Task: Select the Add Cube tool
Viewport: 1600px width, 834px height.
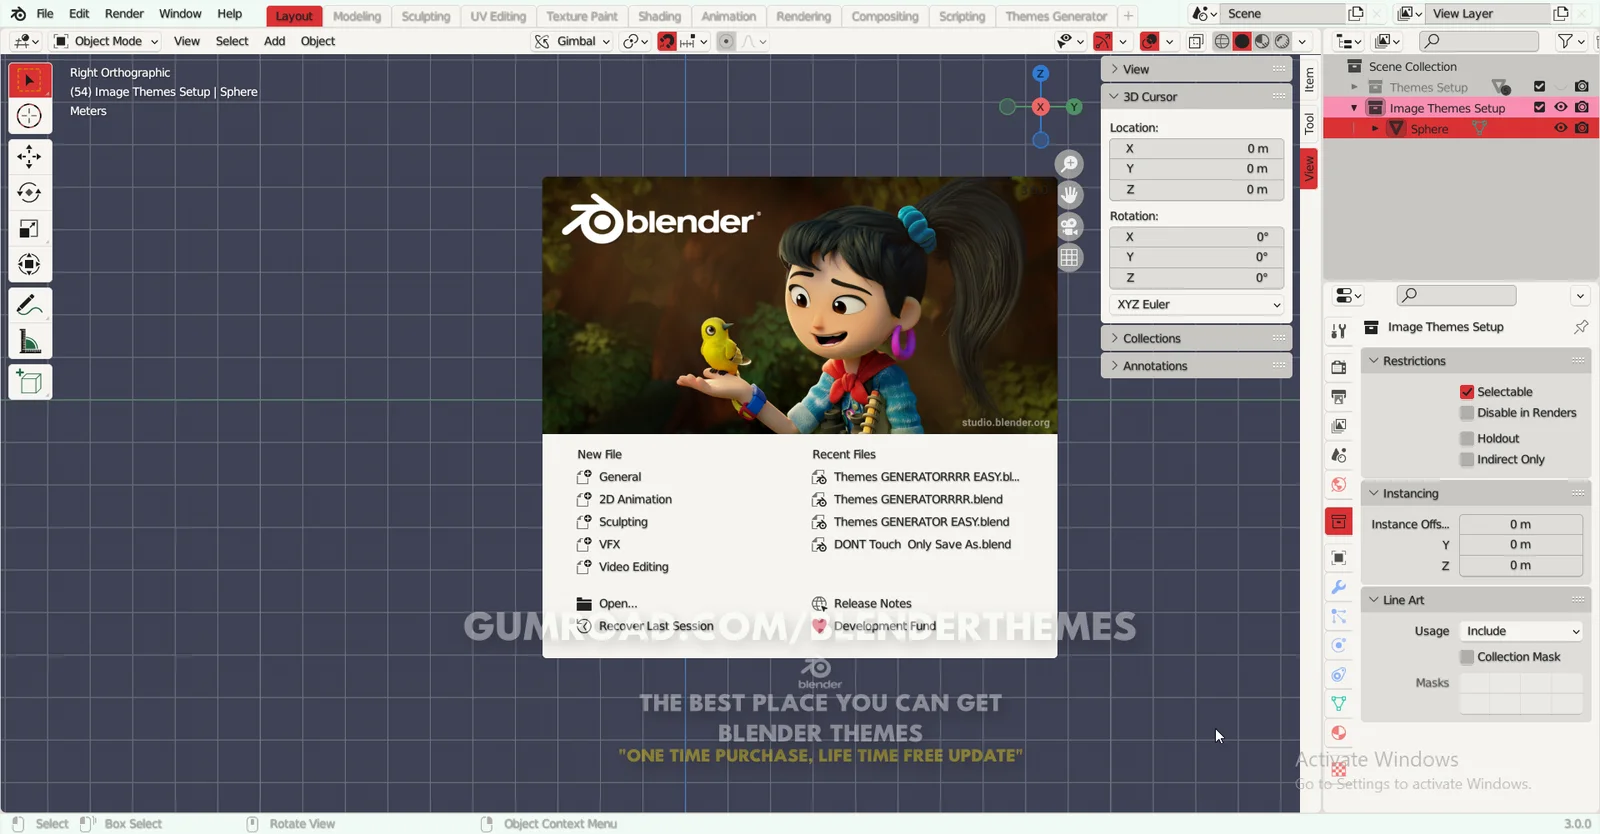Action: tap(30, 382)
